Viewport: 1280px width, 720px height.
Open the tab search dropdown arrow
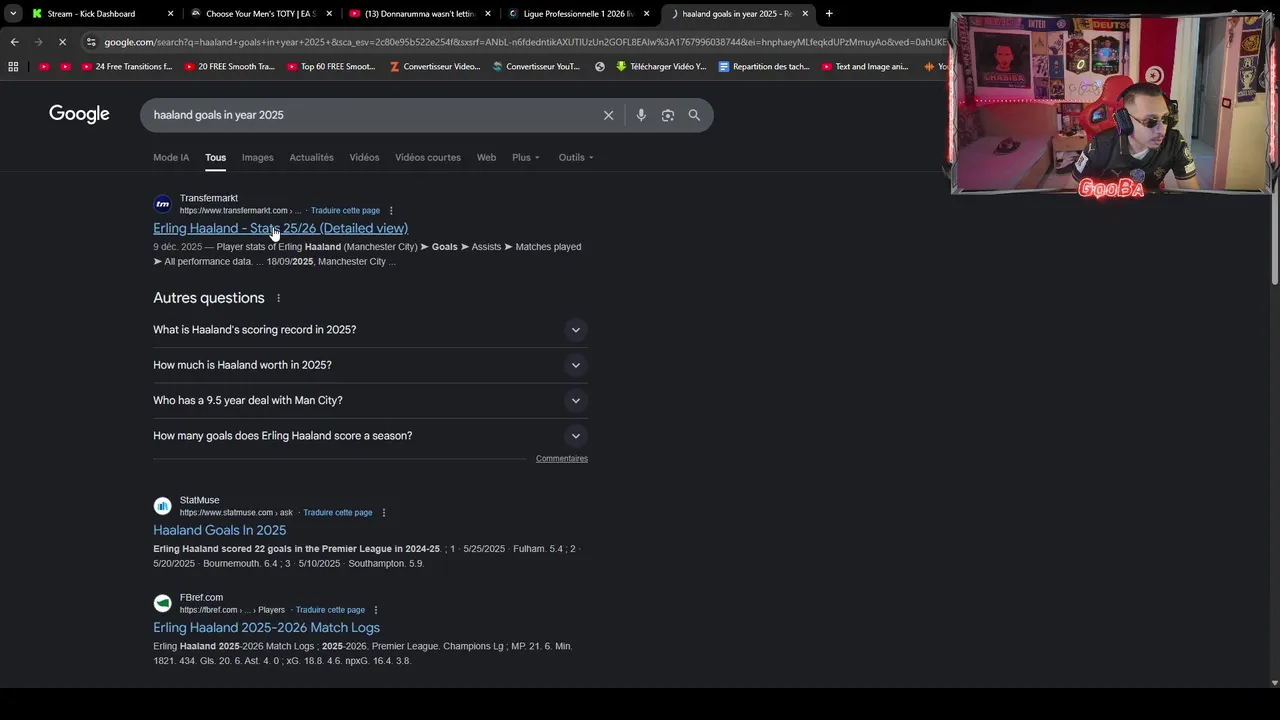pos(13,14)
